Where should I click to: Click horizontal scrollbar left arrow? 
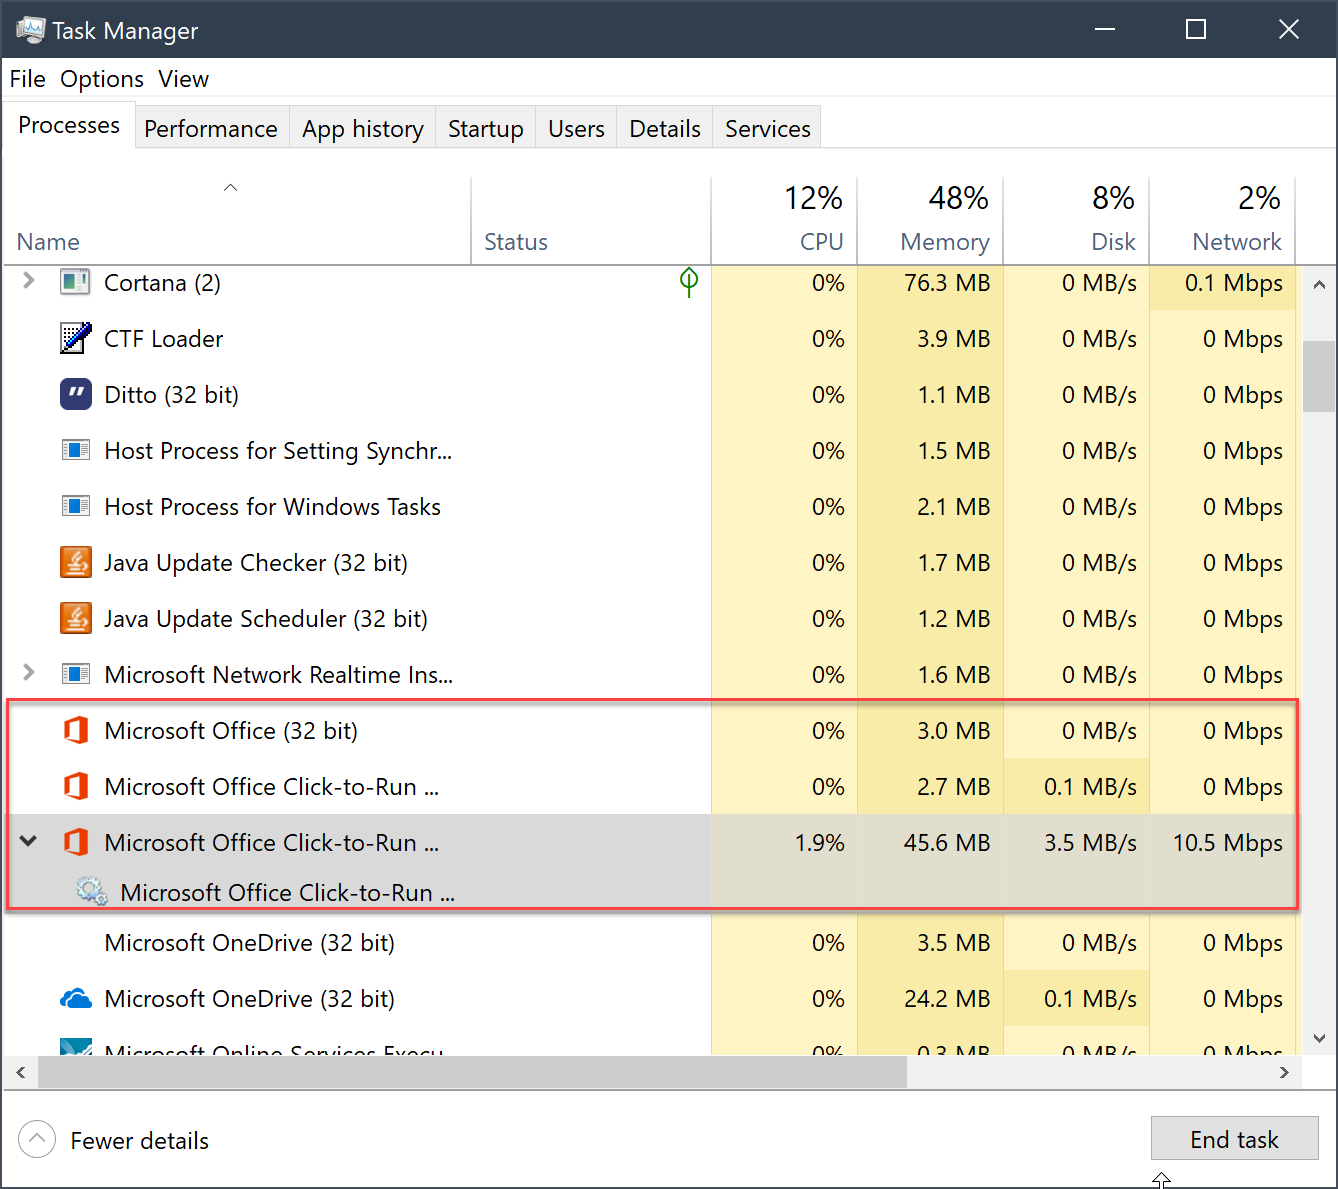pyautogui.click(x=20, y=1072)
